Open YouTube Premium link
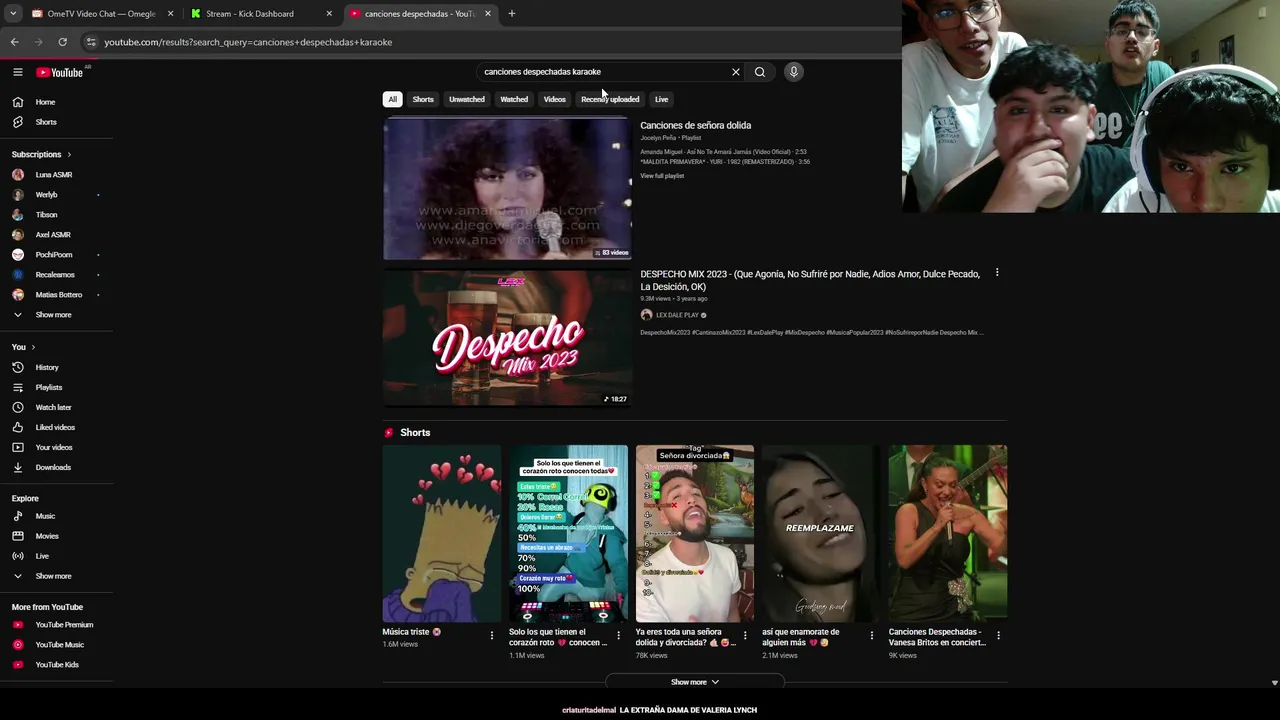 click(64, 625)
